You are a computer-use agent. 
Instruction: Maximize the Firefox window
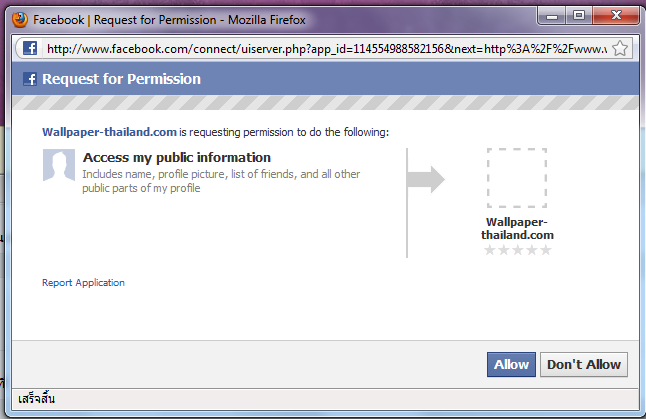[579, 15]
